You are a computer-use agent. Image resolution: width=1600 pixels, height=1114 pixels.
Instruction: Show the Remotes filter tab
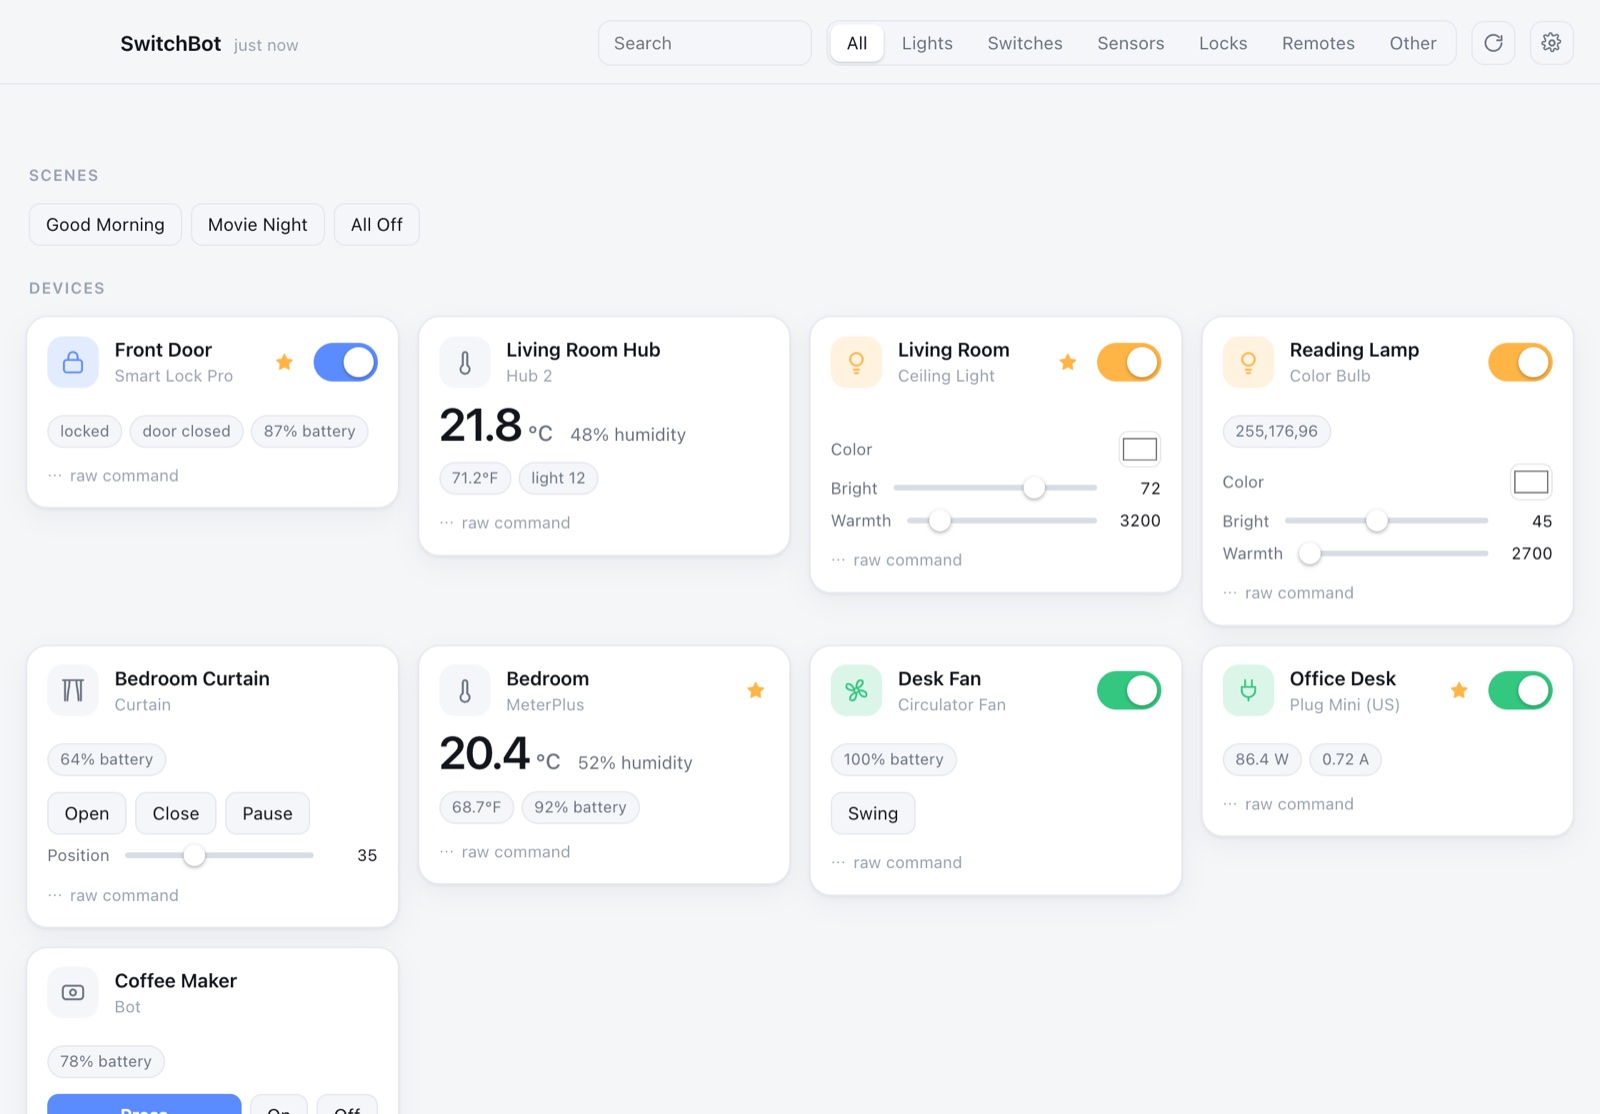1318,43
